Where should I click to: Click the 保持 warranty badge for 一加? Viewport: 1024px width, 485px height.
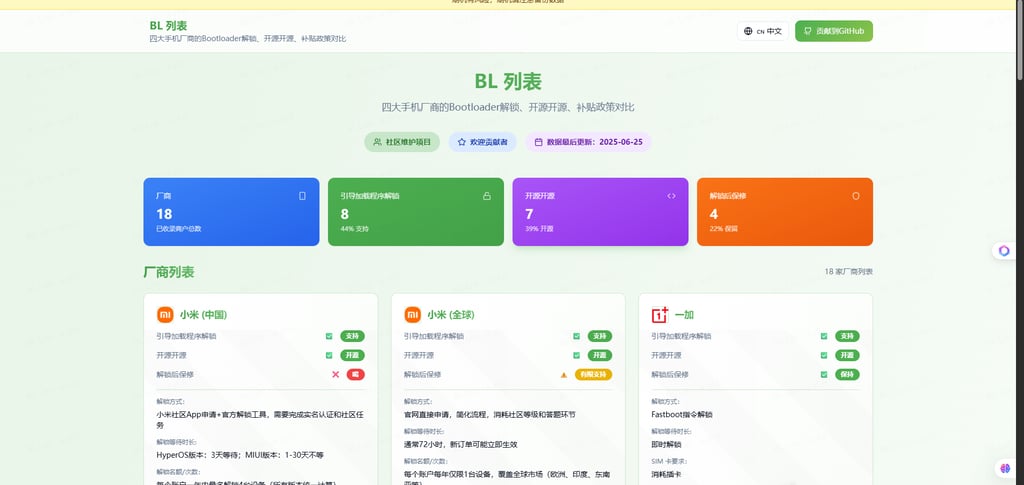847,375
